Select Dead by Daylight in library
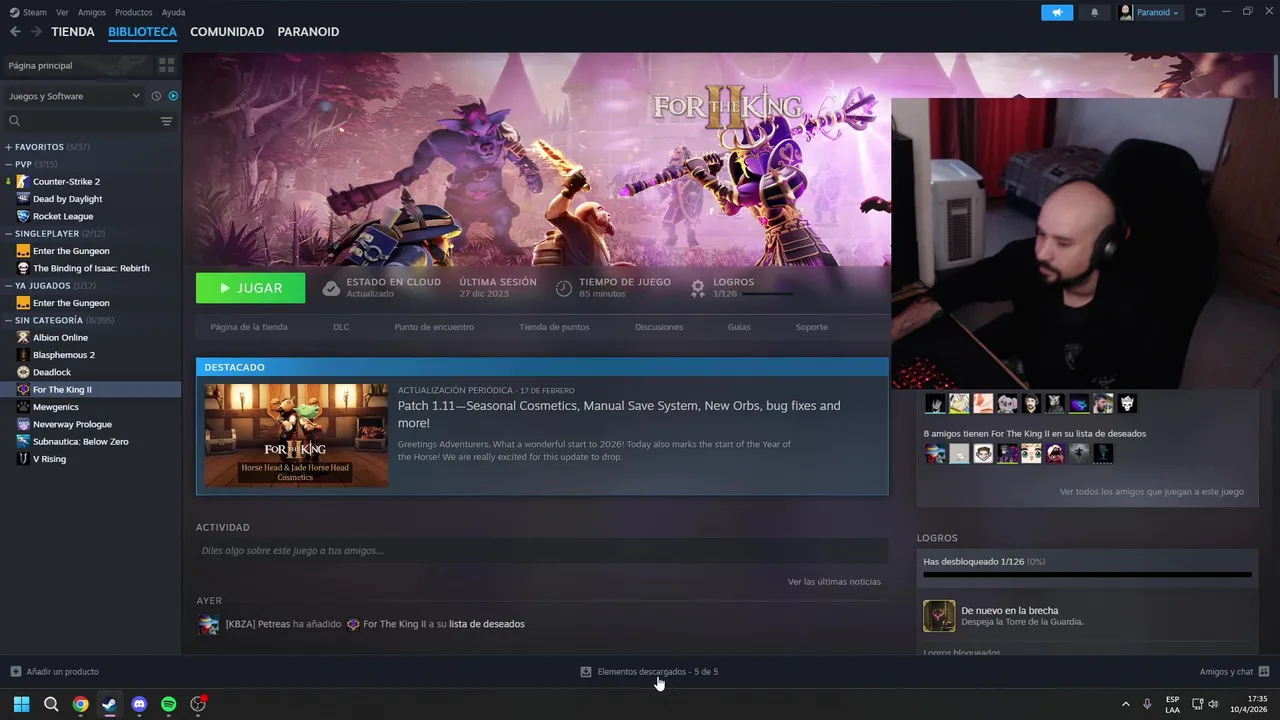 (x=67, y=199)
